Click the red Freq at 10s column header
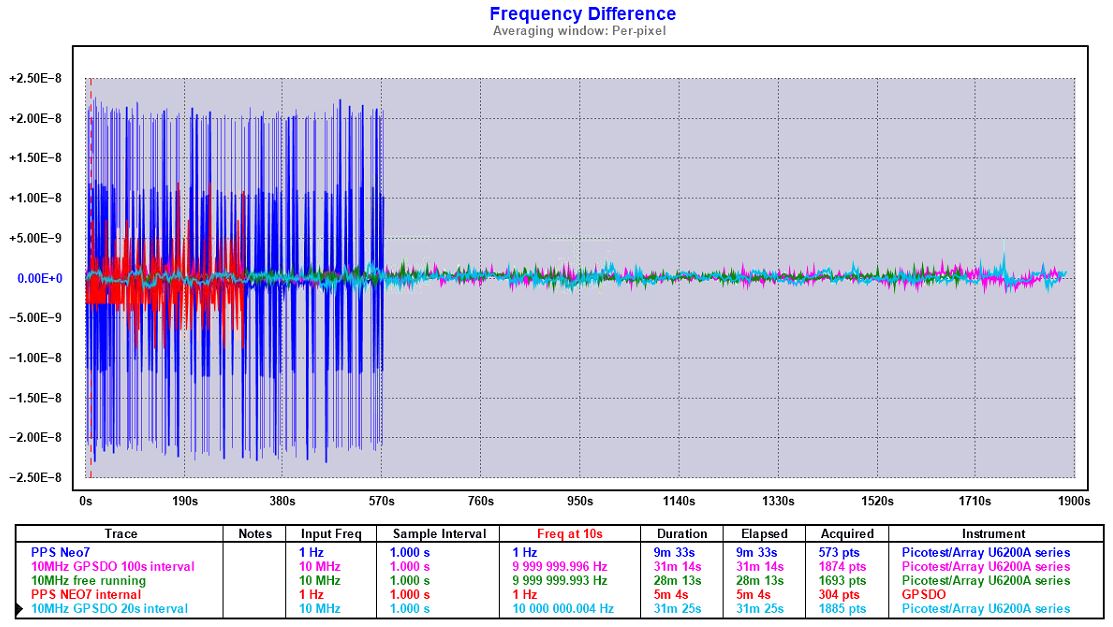This screenshot has width=1113, height=627. (569, 534)
